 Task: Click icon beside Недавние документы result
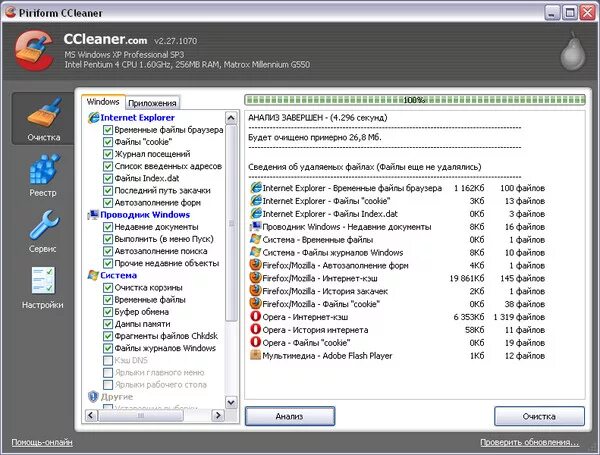tap(255, 226)
